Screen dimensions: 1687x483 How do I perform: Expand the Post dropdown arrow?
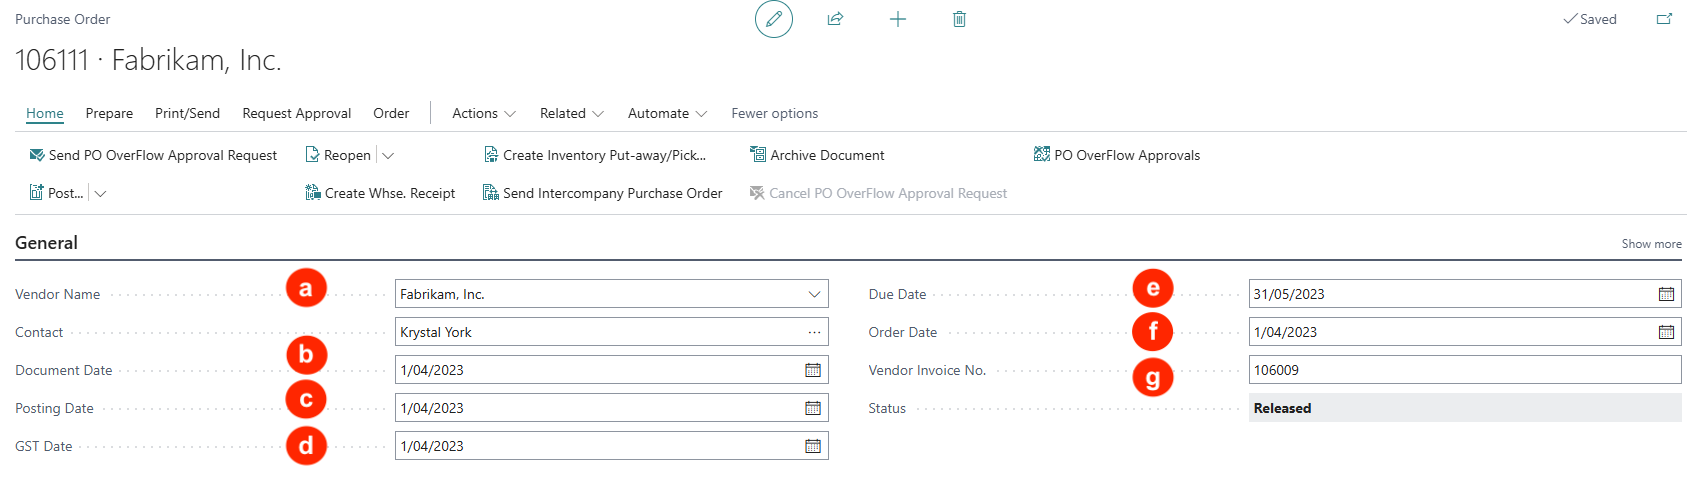tap(100, 193)
